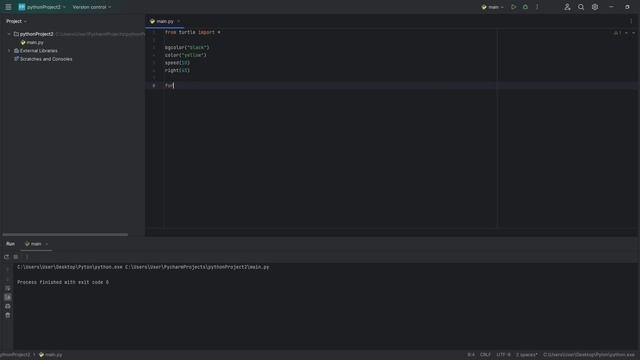This screenshot has height=360, width=640.
Task: Open more run actions in title toolbar
Action: 537,7
